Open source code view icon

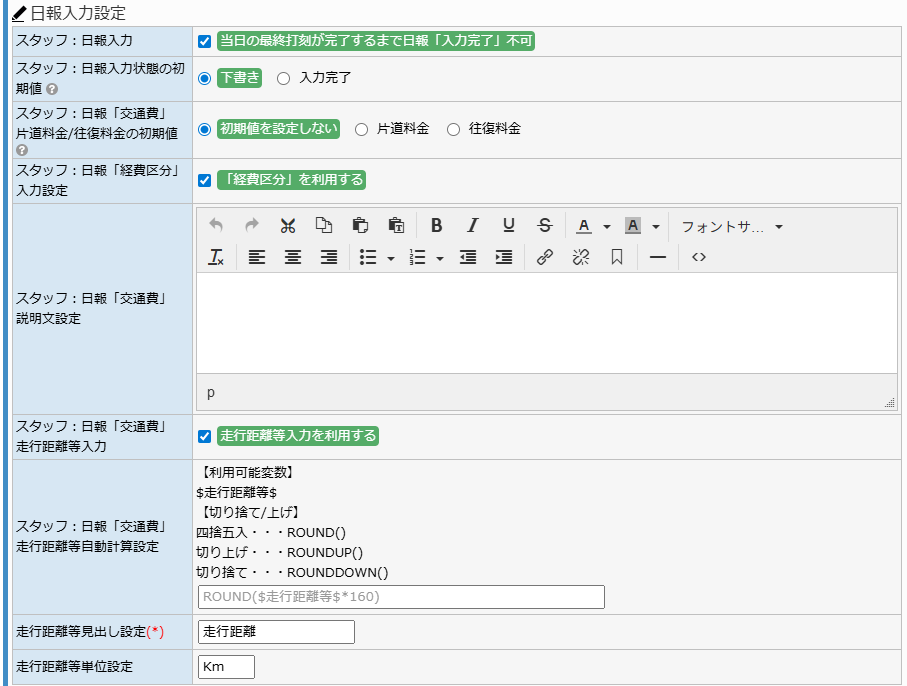(699, 257)
